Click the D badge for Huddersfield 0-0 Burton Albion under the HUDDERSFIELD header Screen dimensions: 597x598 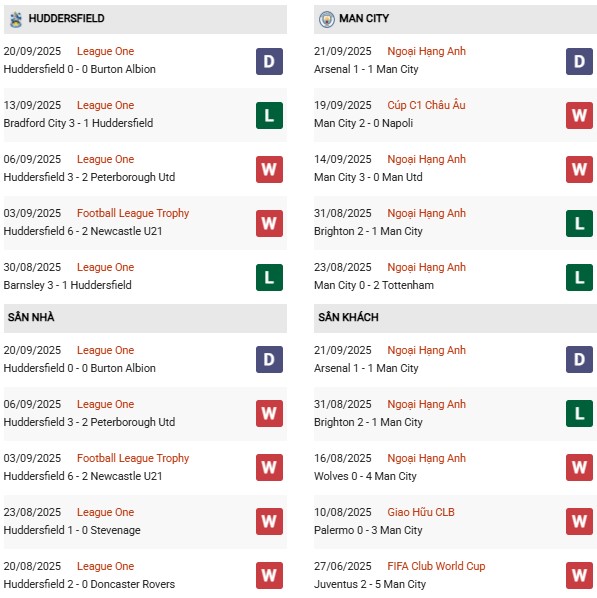pos(269,61)
